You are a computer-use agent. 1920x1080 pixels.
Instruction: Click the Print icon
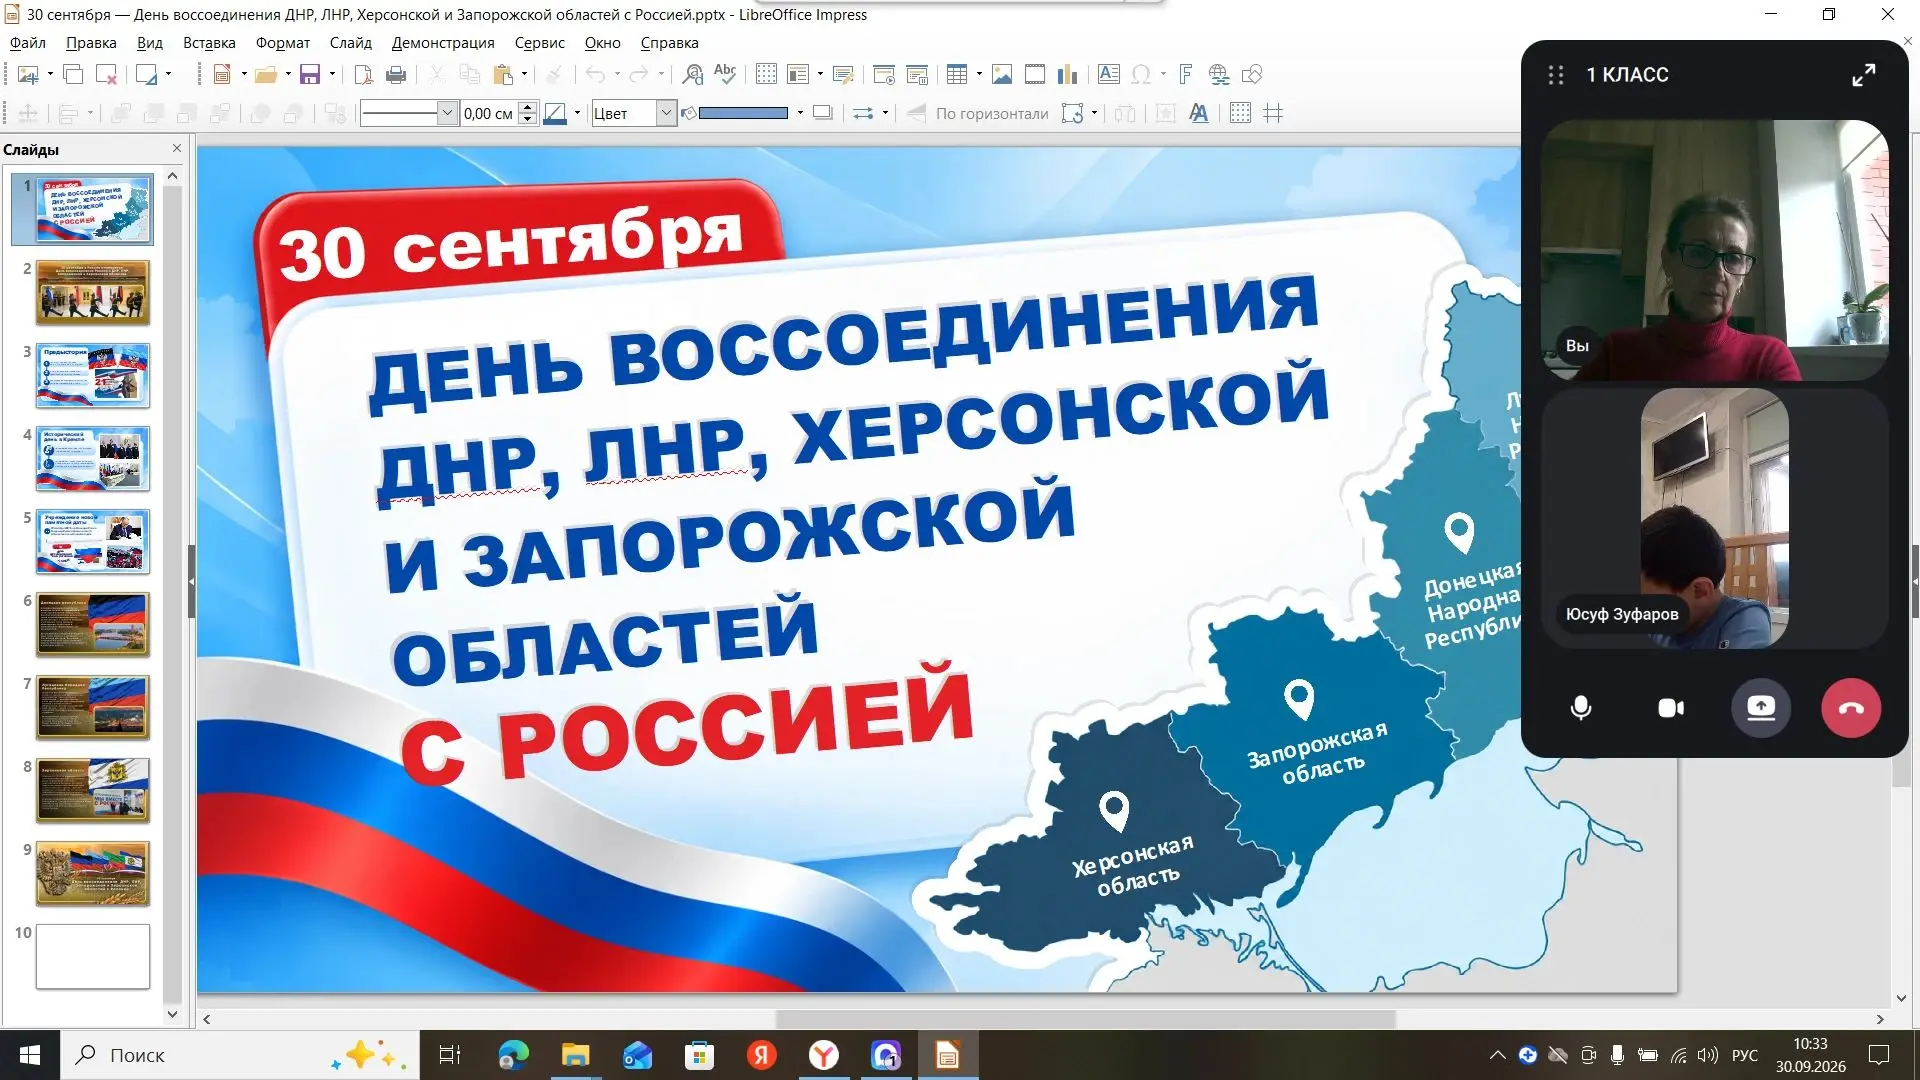[396, 74]
